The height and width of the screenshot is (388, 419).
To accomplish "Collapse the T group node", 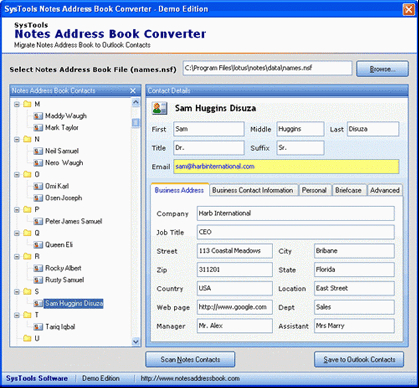I will pyautogui.click(x=17, y=315).
